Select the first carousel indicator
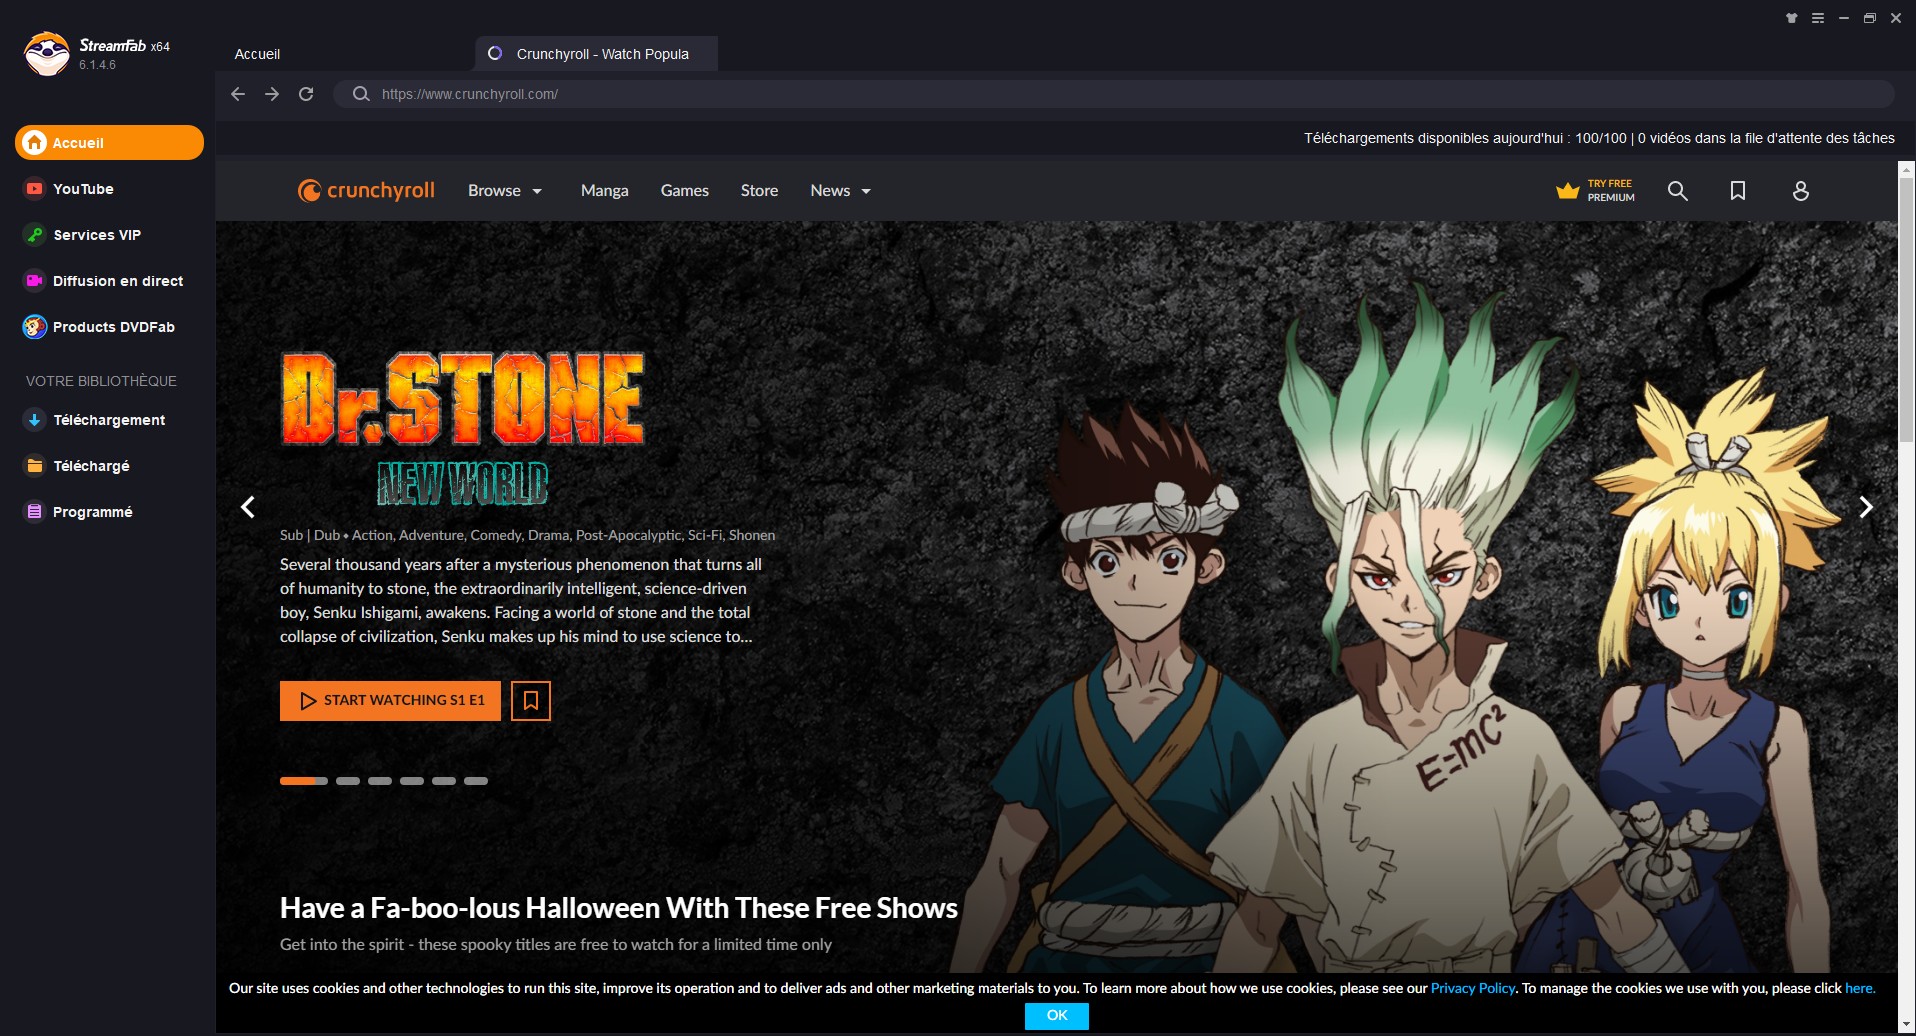1916x1036 pixels. [x=304, y=781]
